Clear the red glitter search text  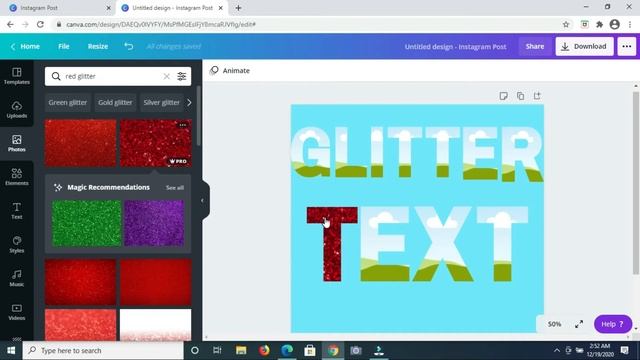[x=167, y=76]
